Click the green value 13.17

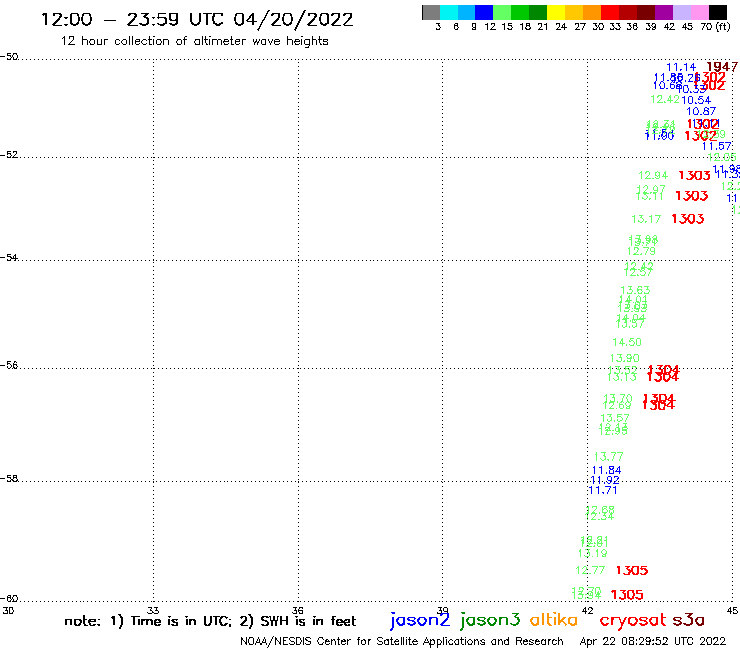(x=647, y=219)
